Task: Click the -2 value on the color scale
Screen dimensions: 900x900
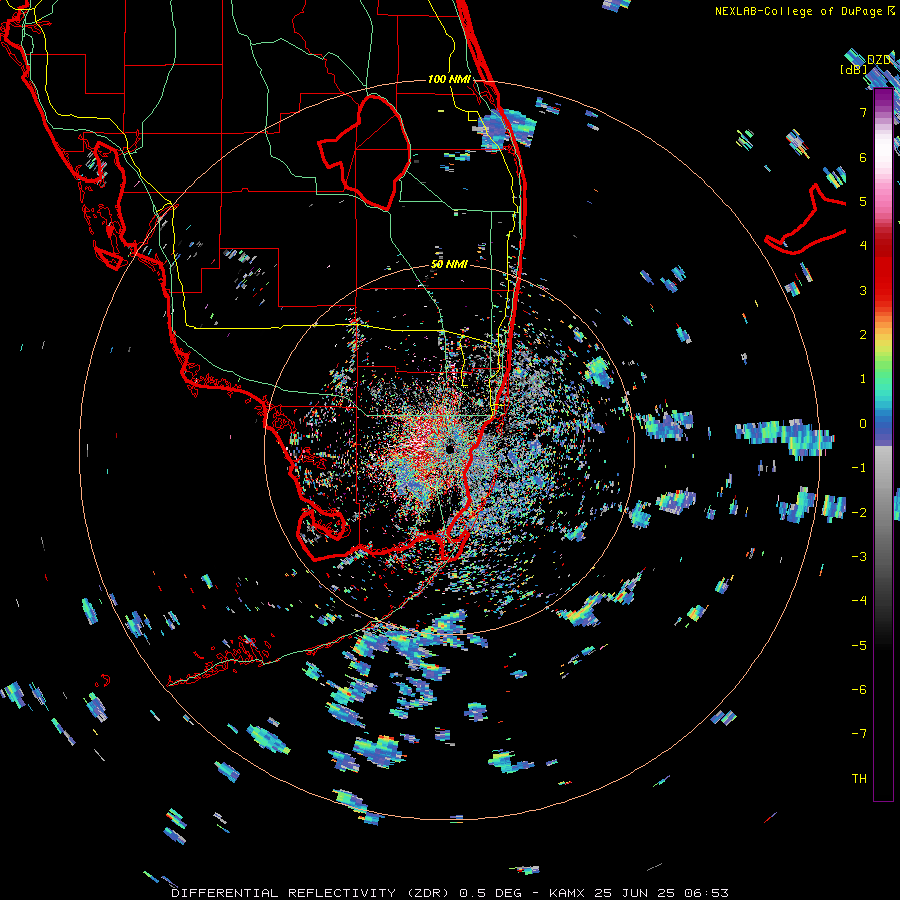Action: click(859, 513)
